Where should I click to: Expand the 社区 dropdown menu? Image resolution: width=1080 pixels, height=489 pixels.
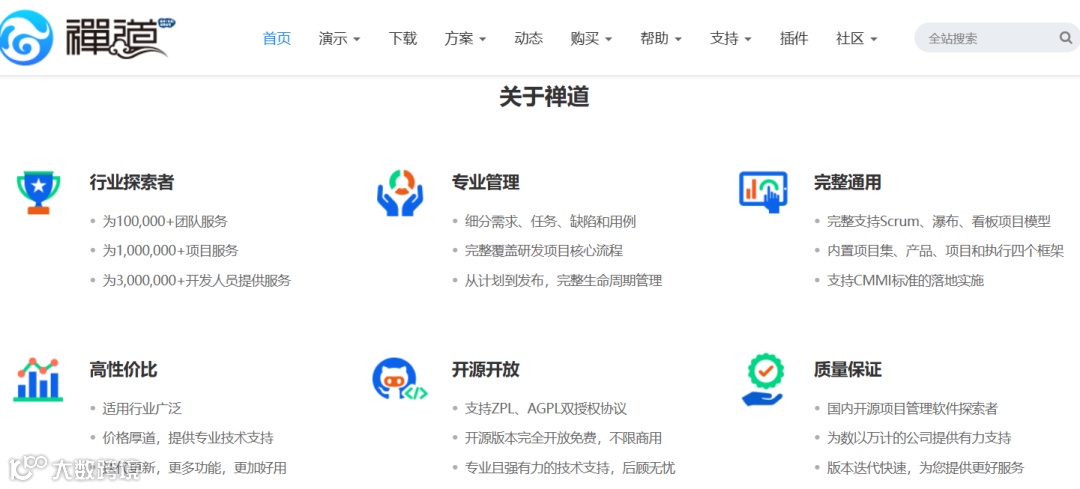857,39
